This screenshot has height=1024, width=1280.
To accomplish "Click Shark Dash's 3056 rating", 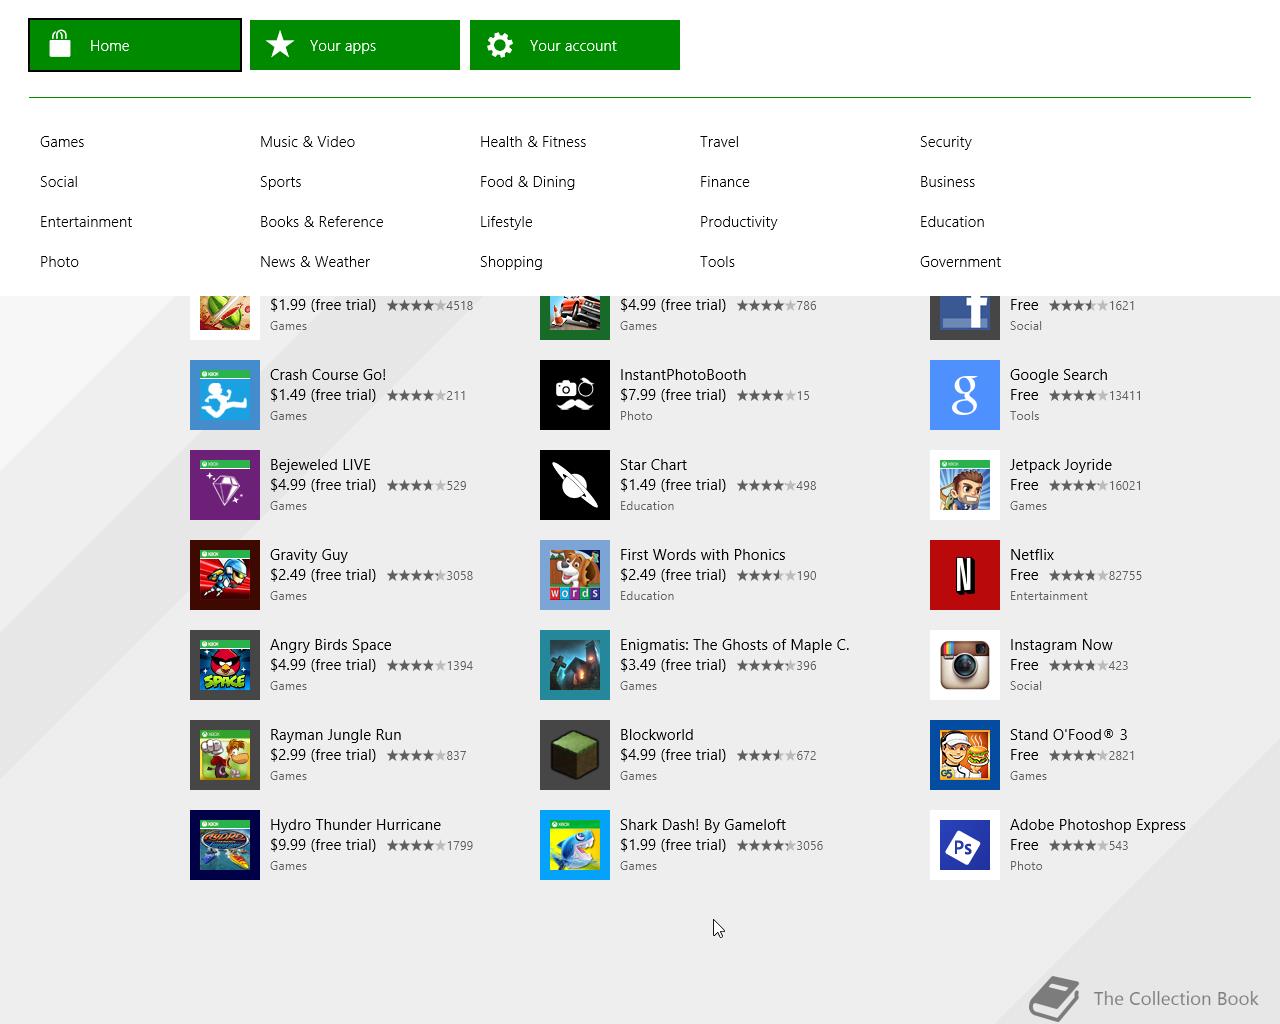I will (780, 846).
